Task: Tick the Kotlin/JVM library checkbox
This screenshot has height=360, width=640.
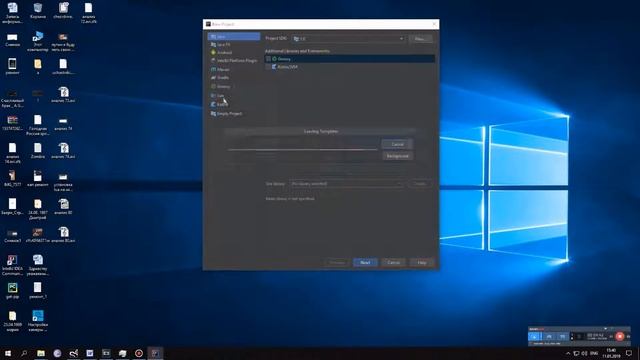Action: (x=268, y=67)
